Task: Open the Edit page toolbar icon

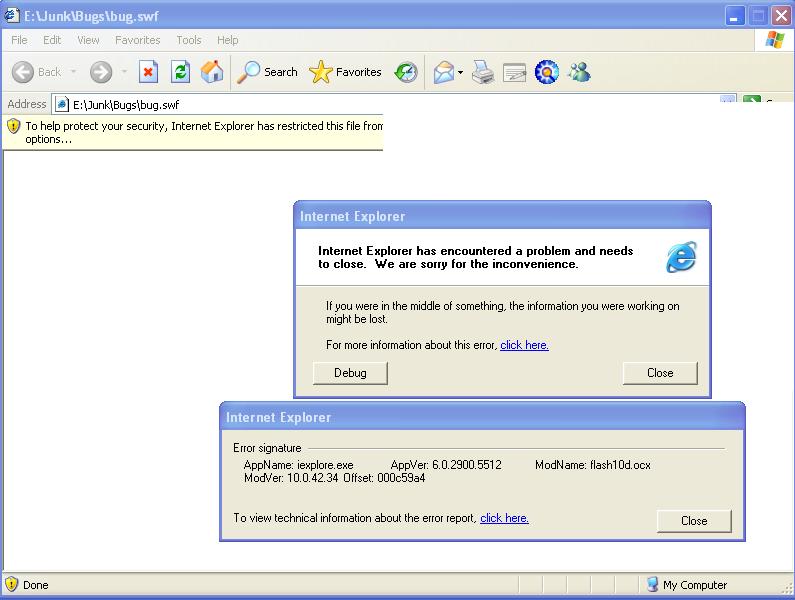Action: click(514, 72)
